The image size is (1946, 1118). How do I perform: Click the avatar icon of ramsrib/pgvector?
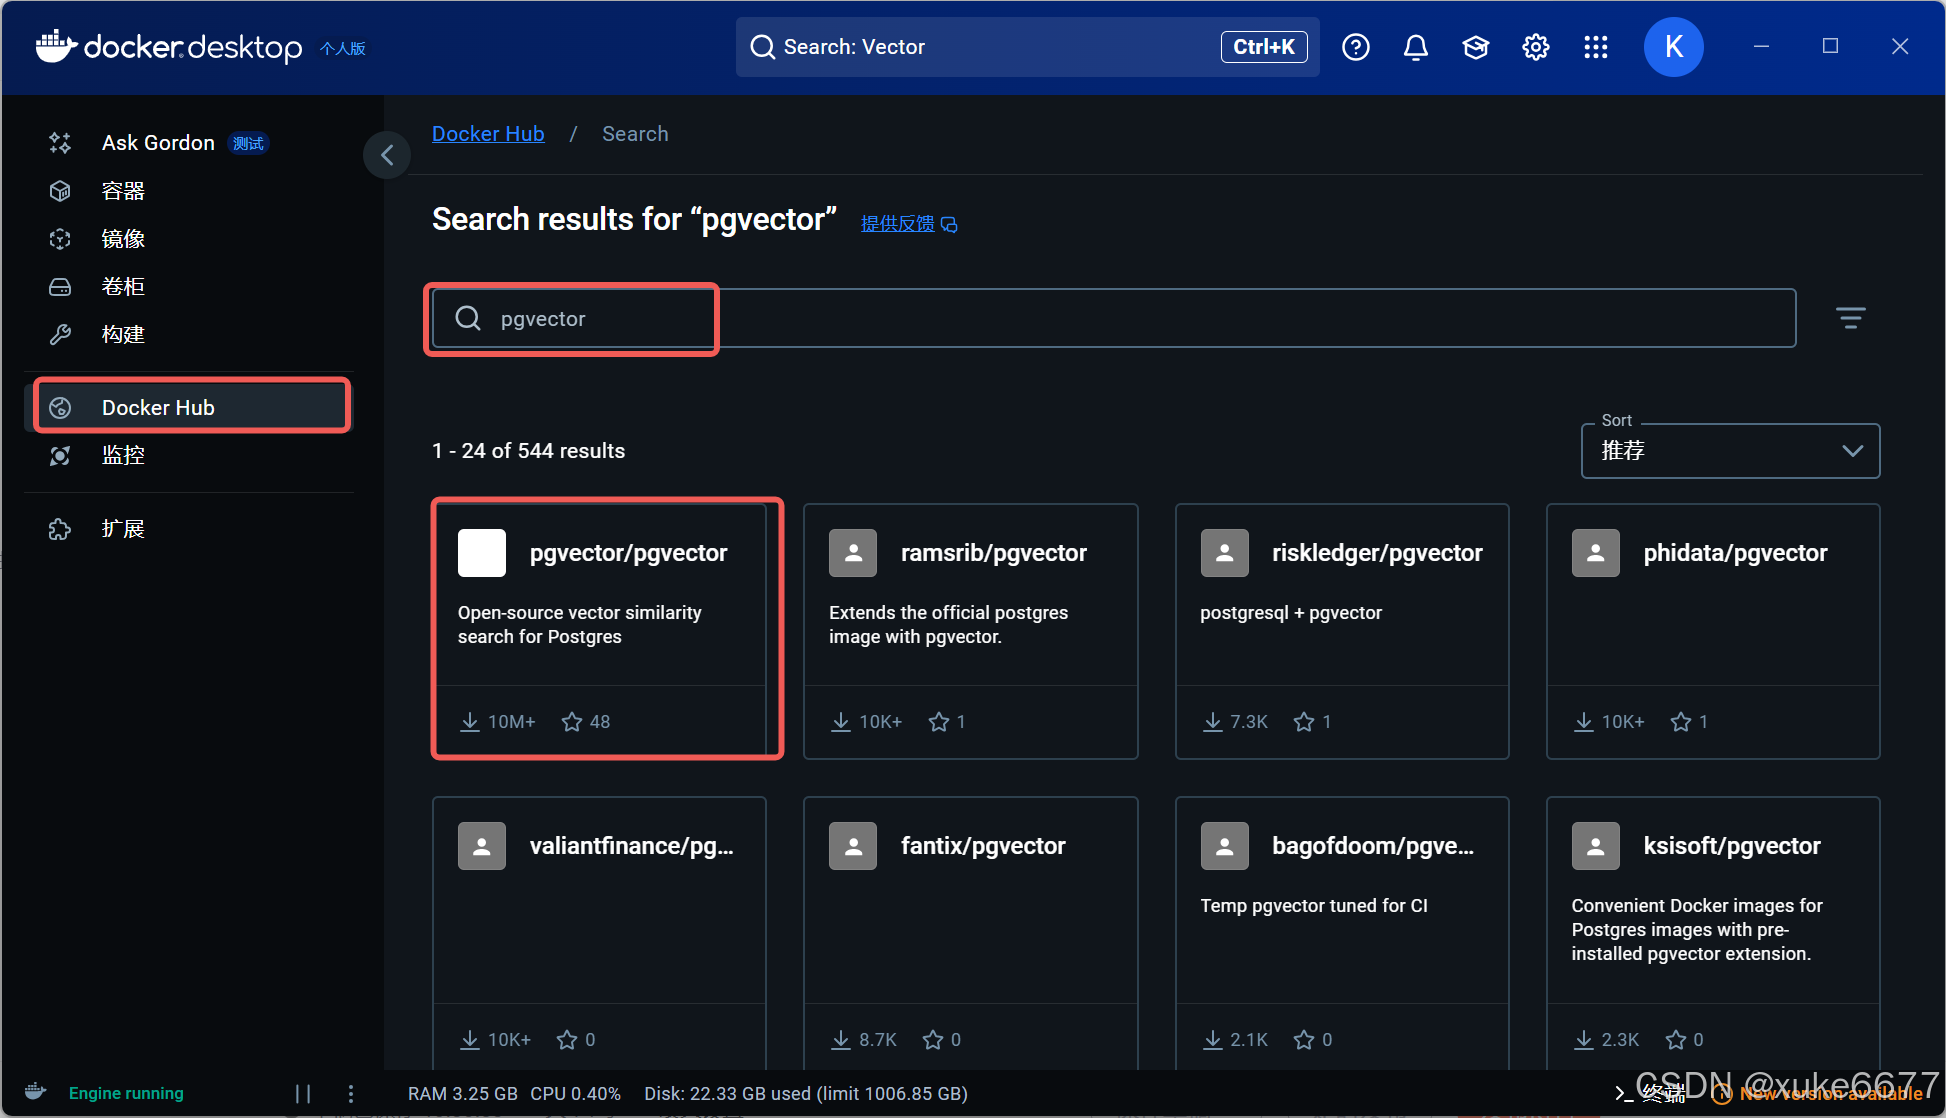[853, 553]
